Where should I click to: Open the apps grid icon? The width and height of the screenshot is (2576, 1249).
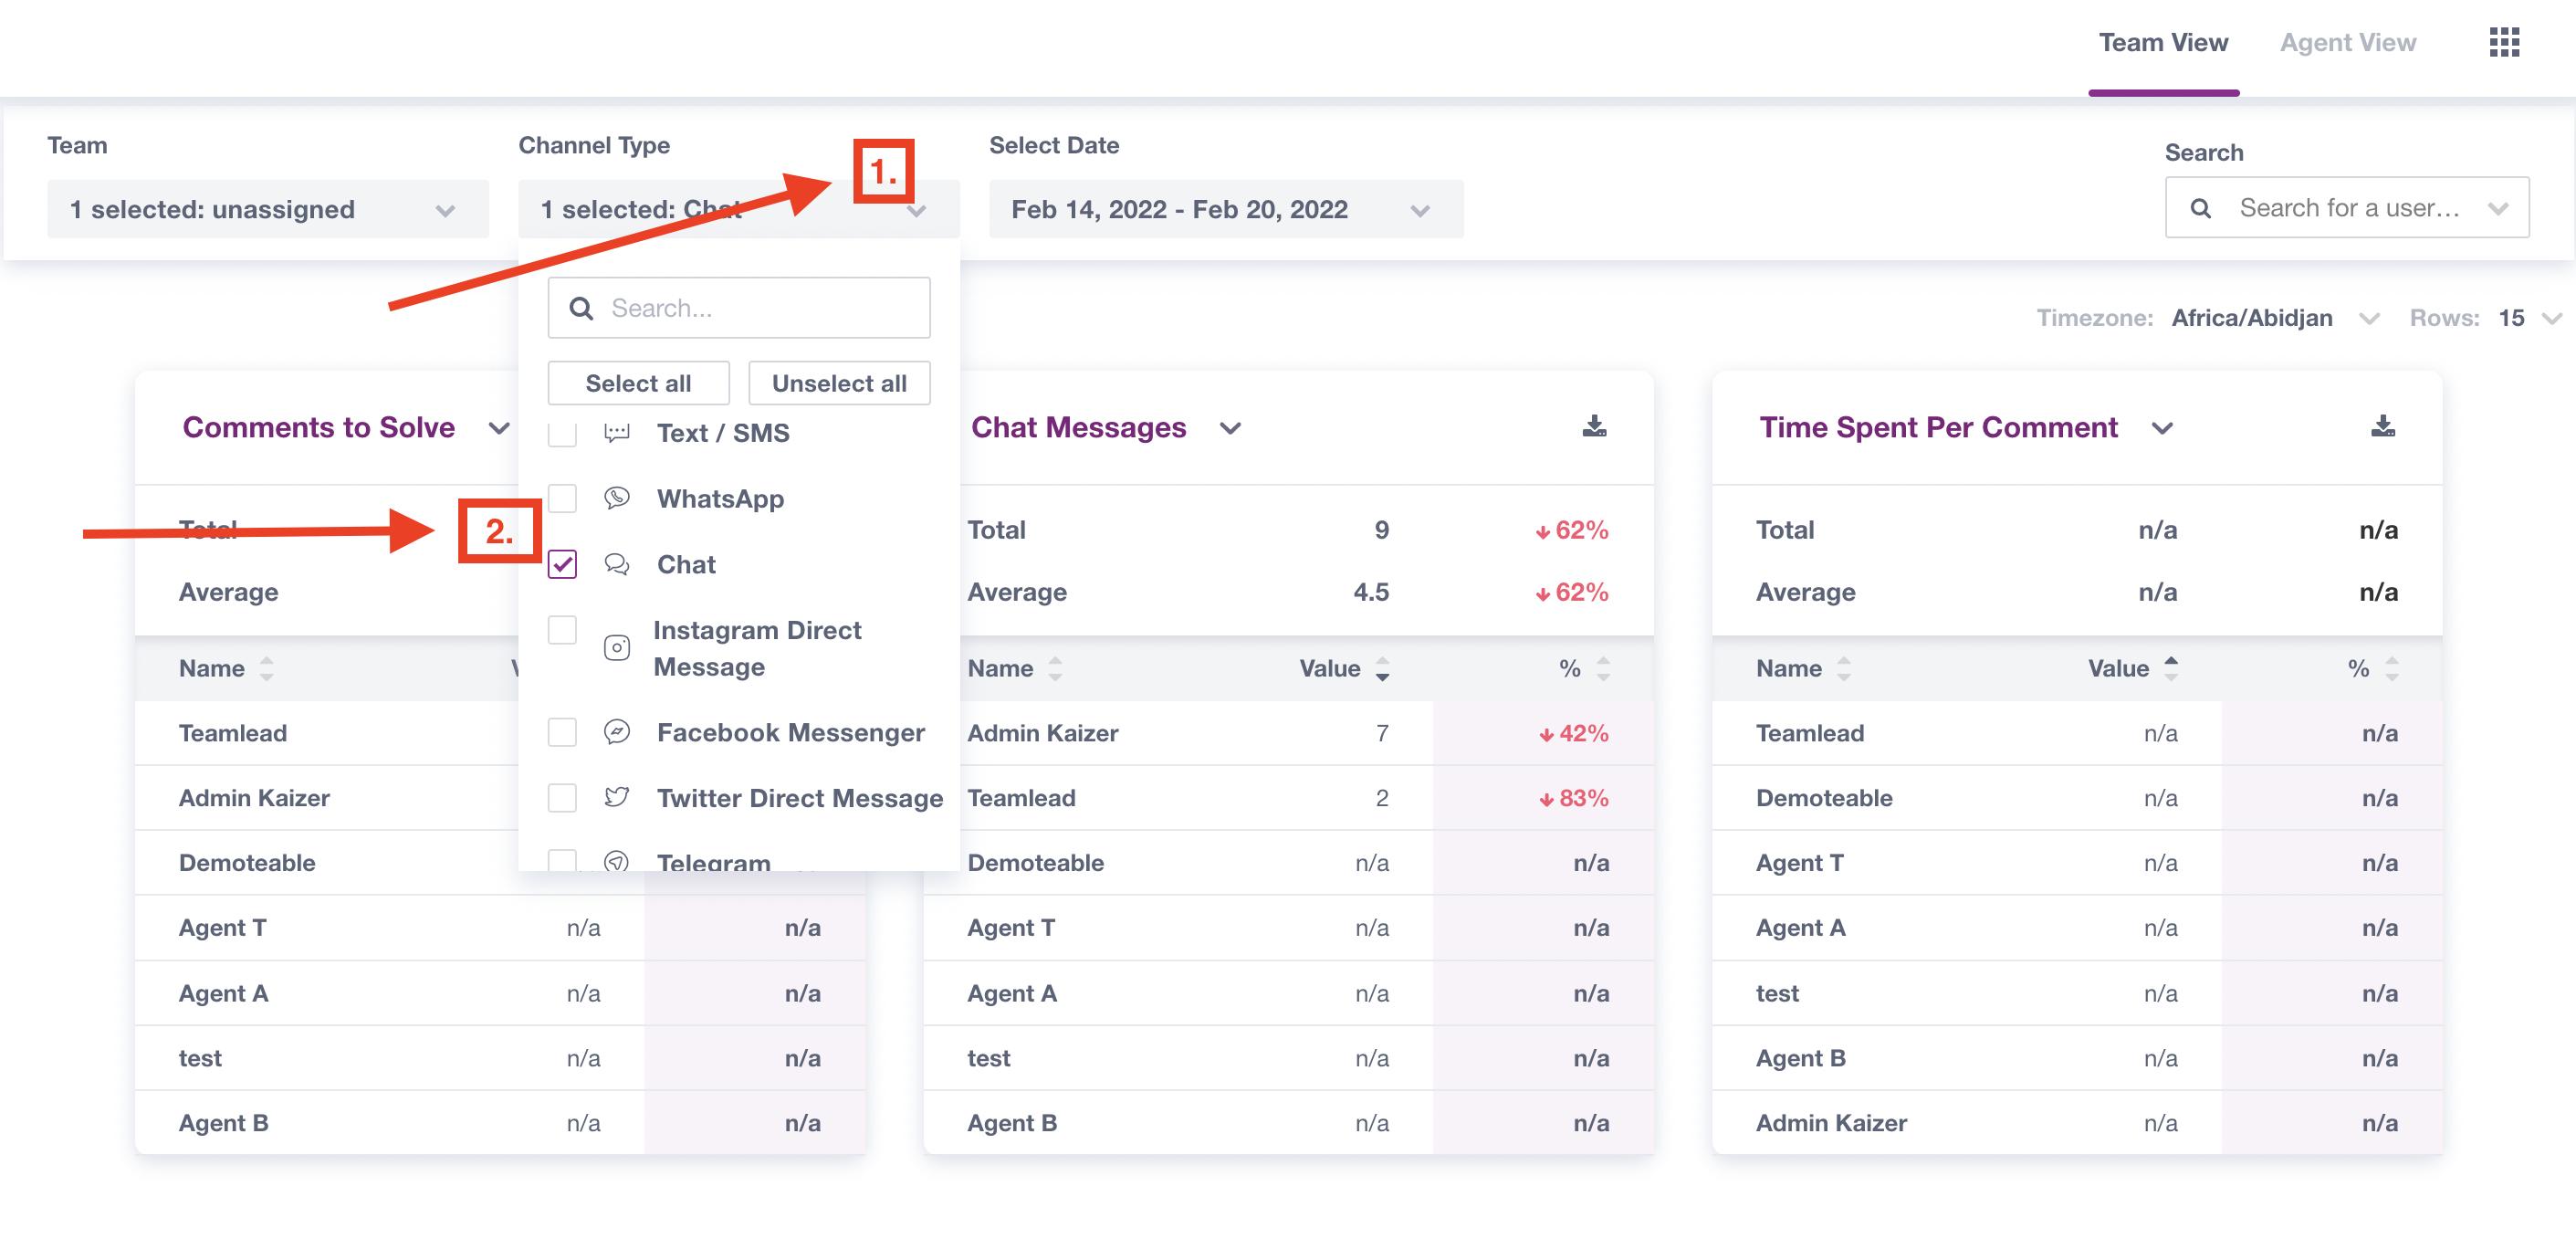click(2503, 42)
